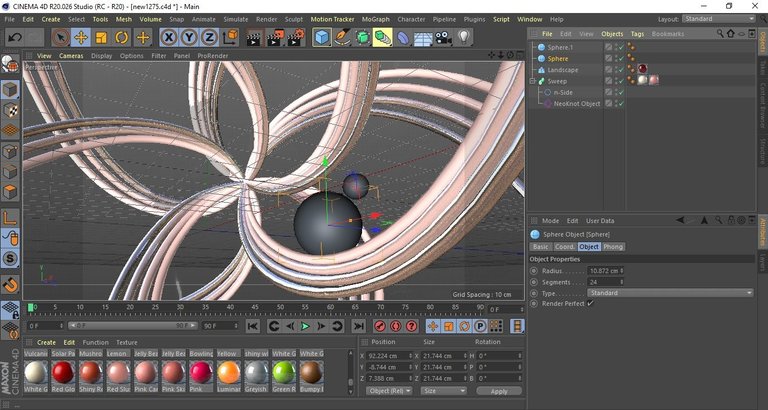The height and width of the screenshot is (410, 768).
Task: Click the Make Editable icon in left toolbar
Action: (10, 63)
